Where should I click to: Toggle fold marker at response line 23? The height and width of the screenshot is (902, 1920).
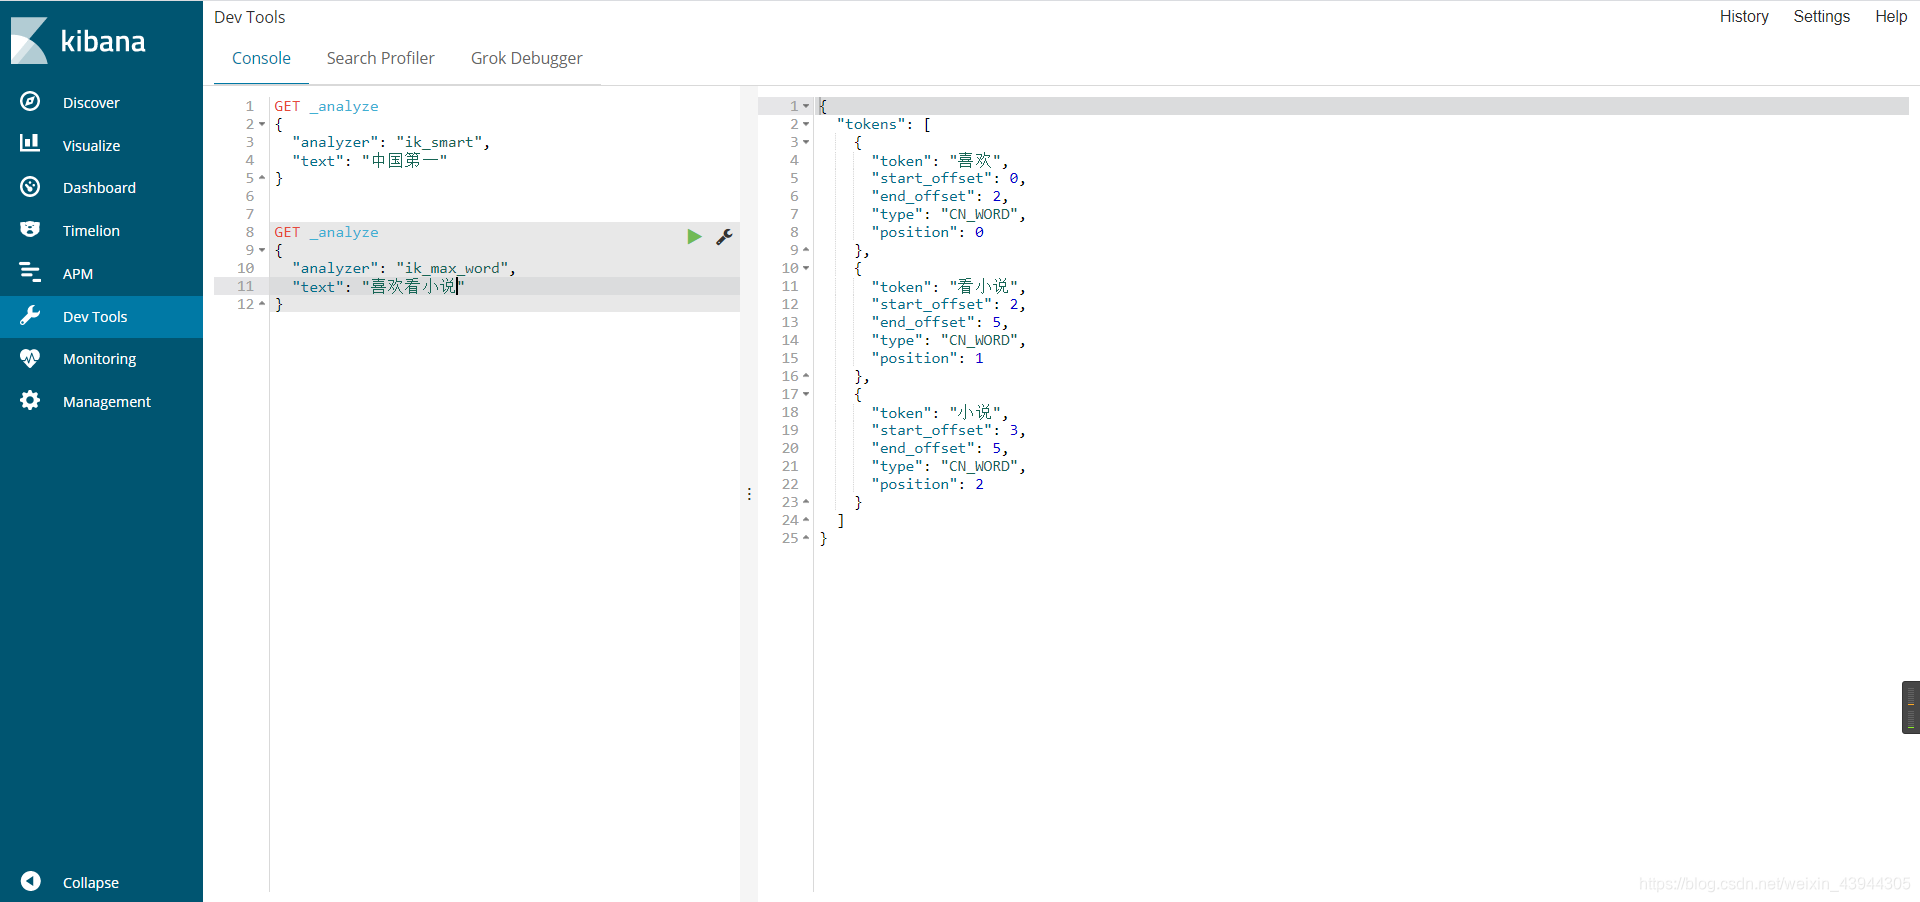(x=806, y=502)
